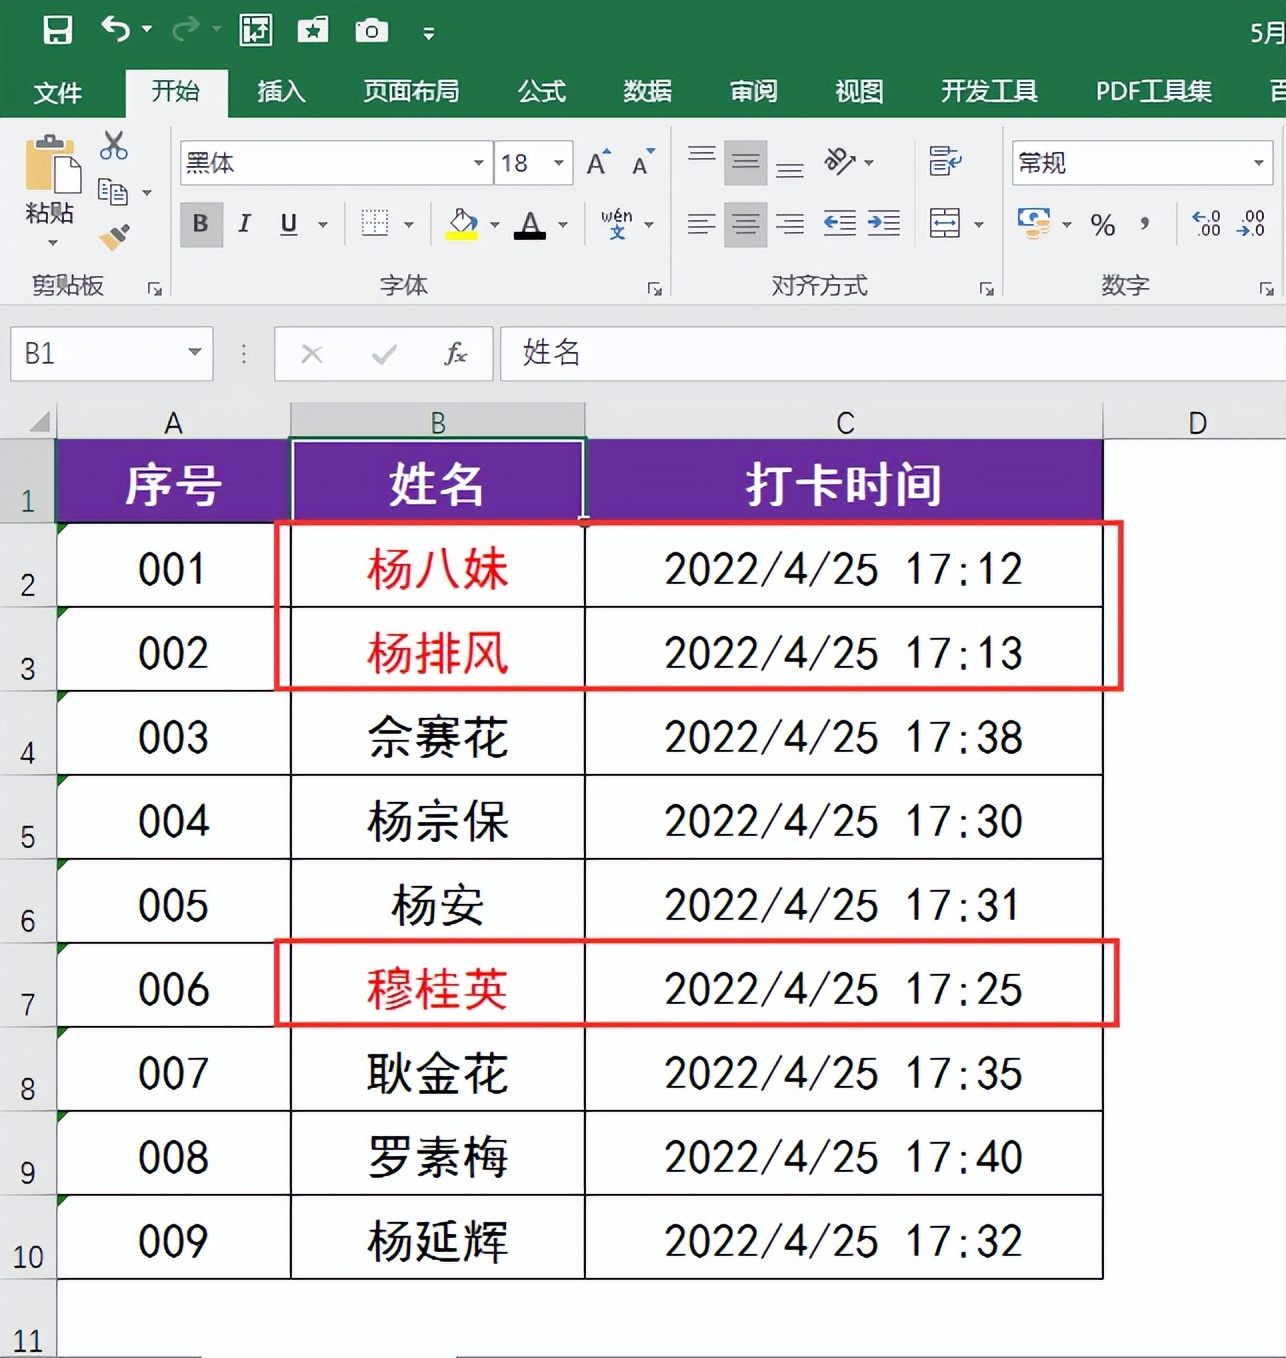Screen dimensions: 1286x1358
Task: Toggle Bold formatting
Action: 201,223
